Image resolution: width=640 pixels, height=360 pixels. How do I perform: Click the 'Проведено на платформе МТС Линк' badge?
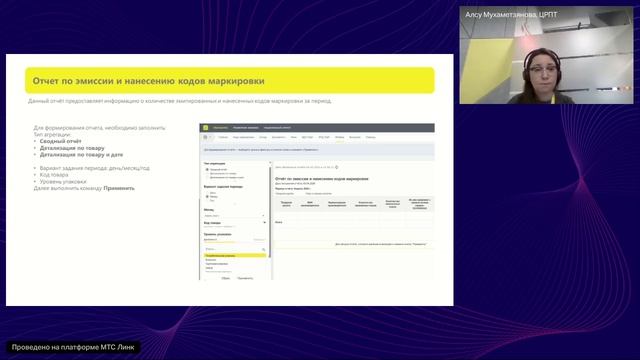pyautogui.click(x=73, y=347)
